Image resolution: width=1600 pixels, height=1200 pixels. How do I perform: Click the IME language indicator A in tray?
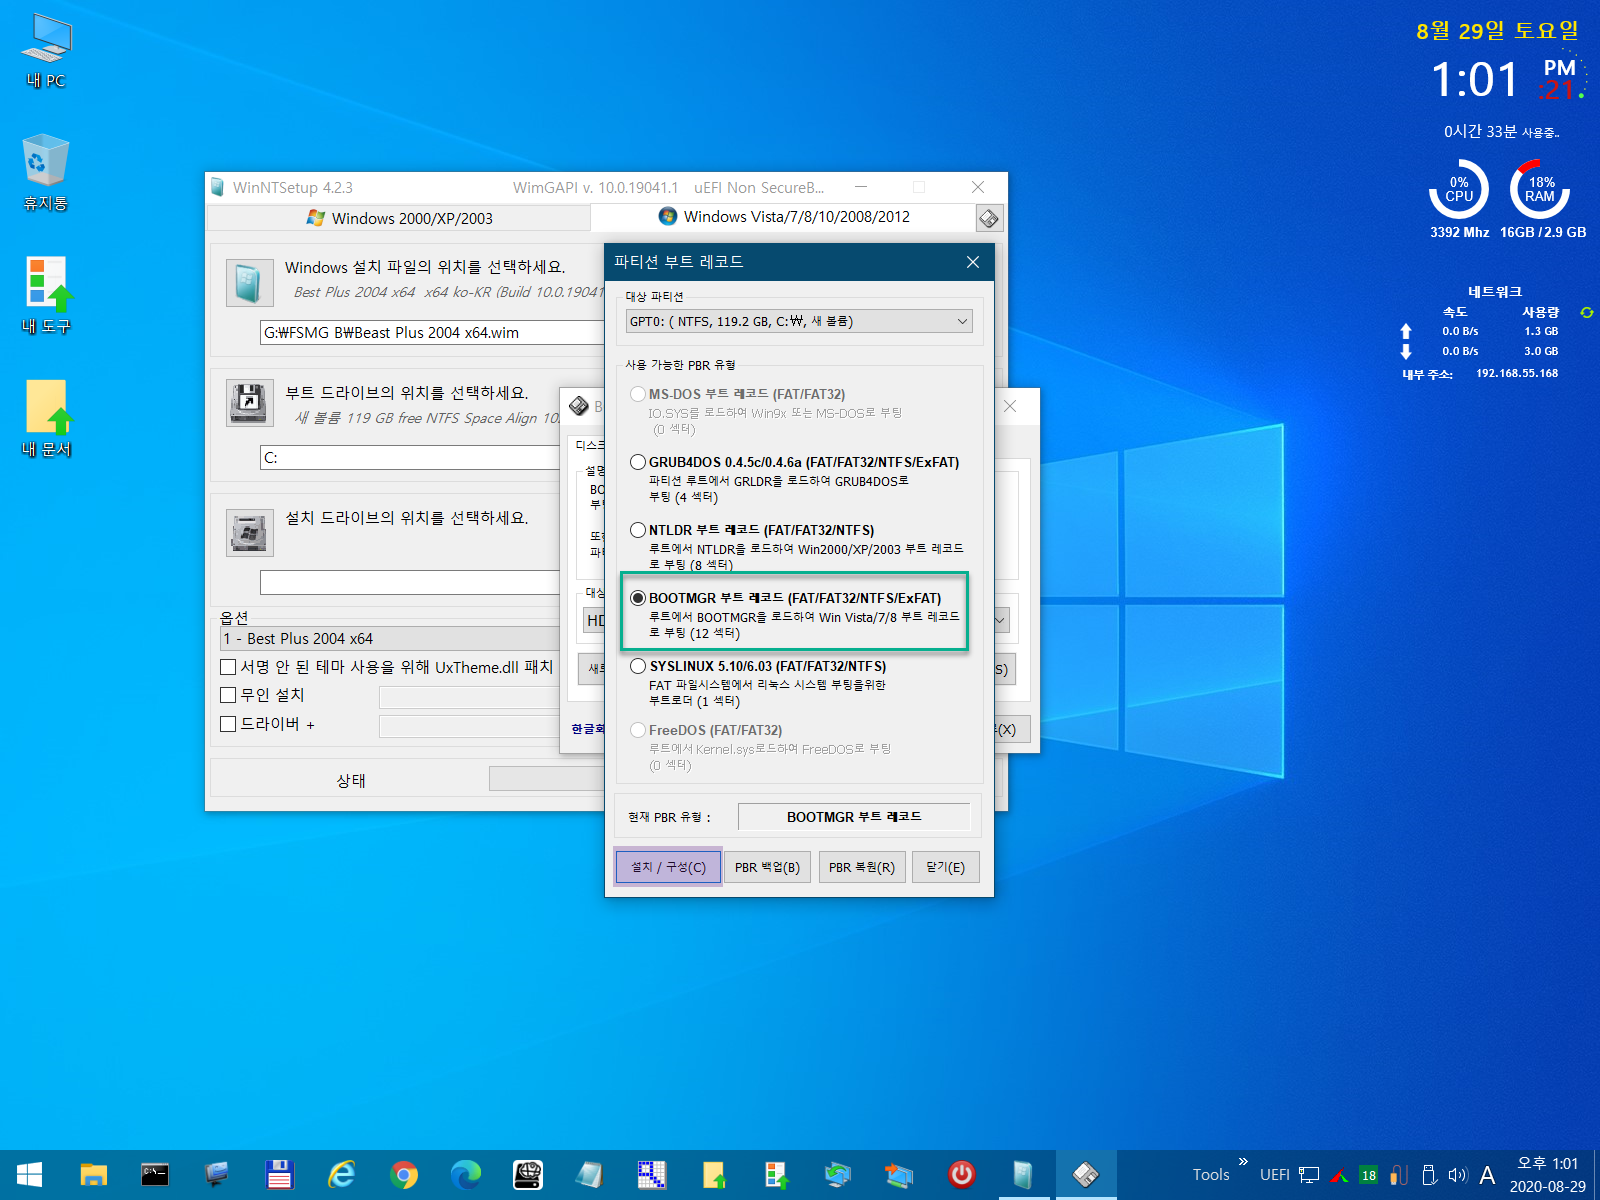pyautogui.click(x=1487, y=1175)
